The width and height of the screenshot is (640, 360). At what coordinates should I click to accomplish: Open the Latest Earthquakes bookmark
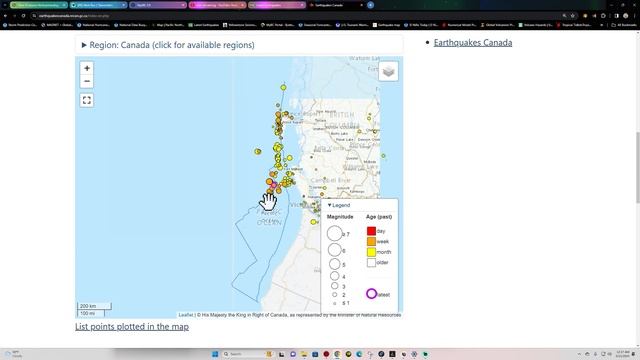204,25
